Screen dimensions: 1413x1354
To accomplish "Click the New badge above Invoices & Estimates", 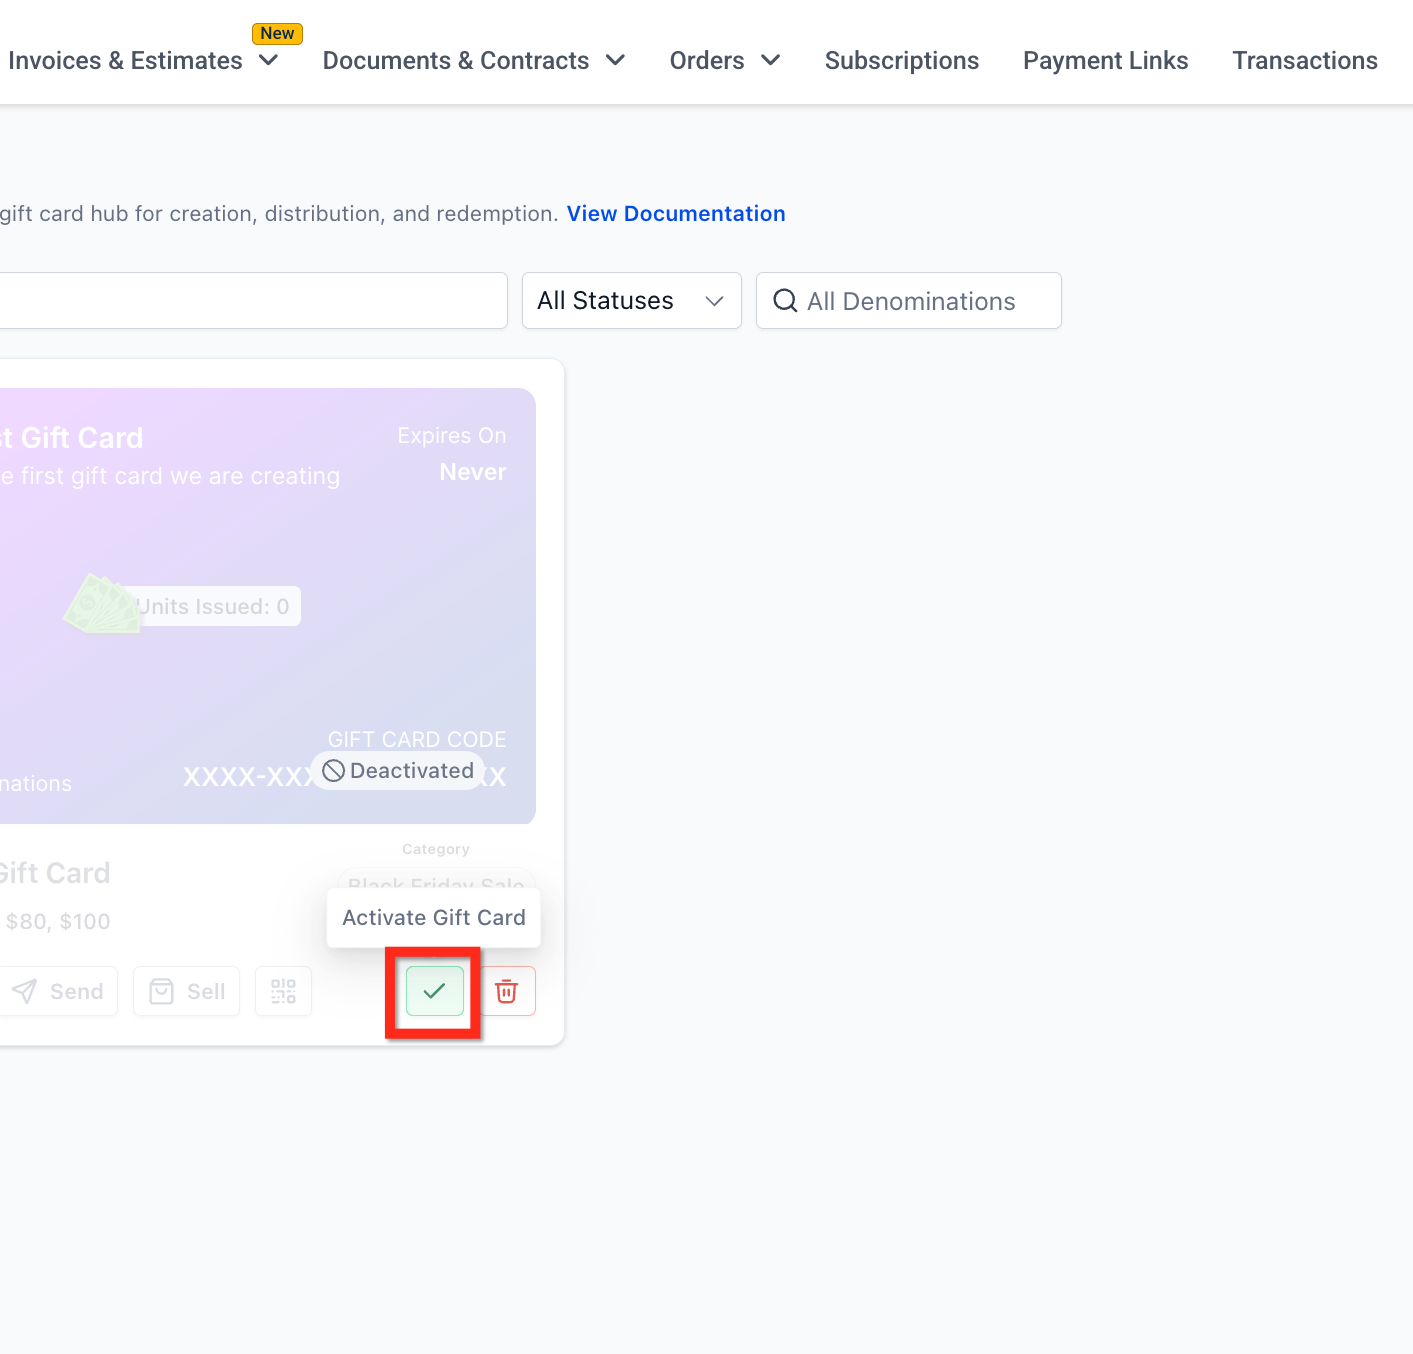I will click(277, 33).
